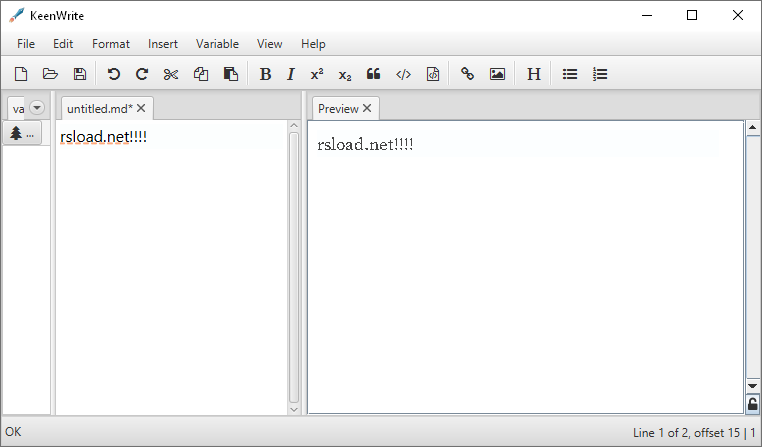Undo the last edit
This screenshot has height=447, width=762.
[x=113, y=74]
